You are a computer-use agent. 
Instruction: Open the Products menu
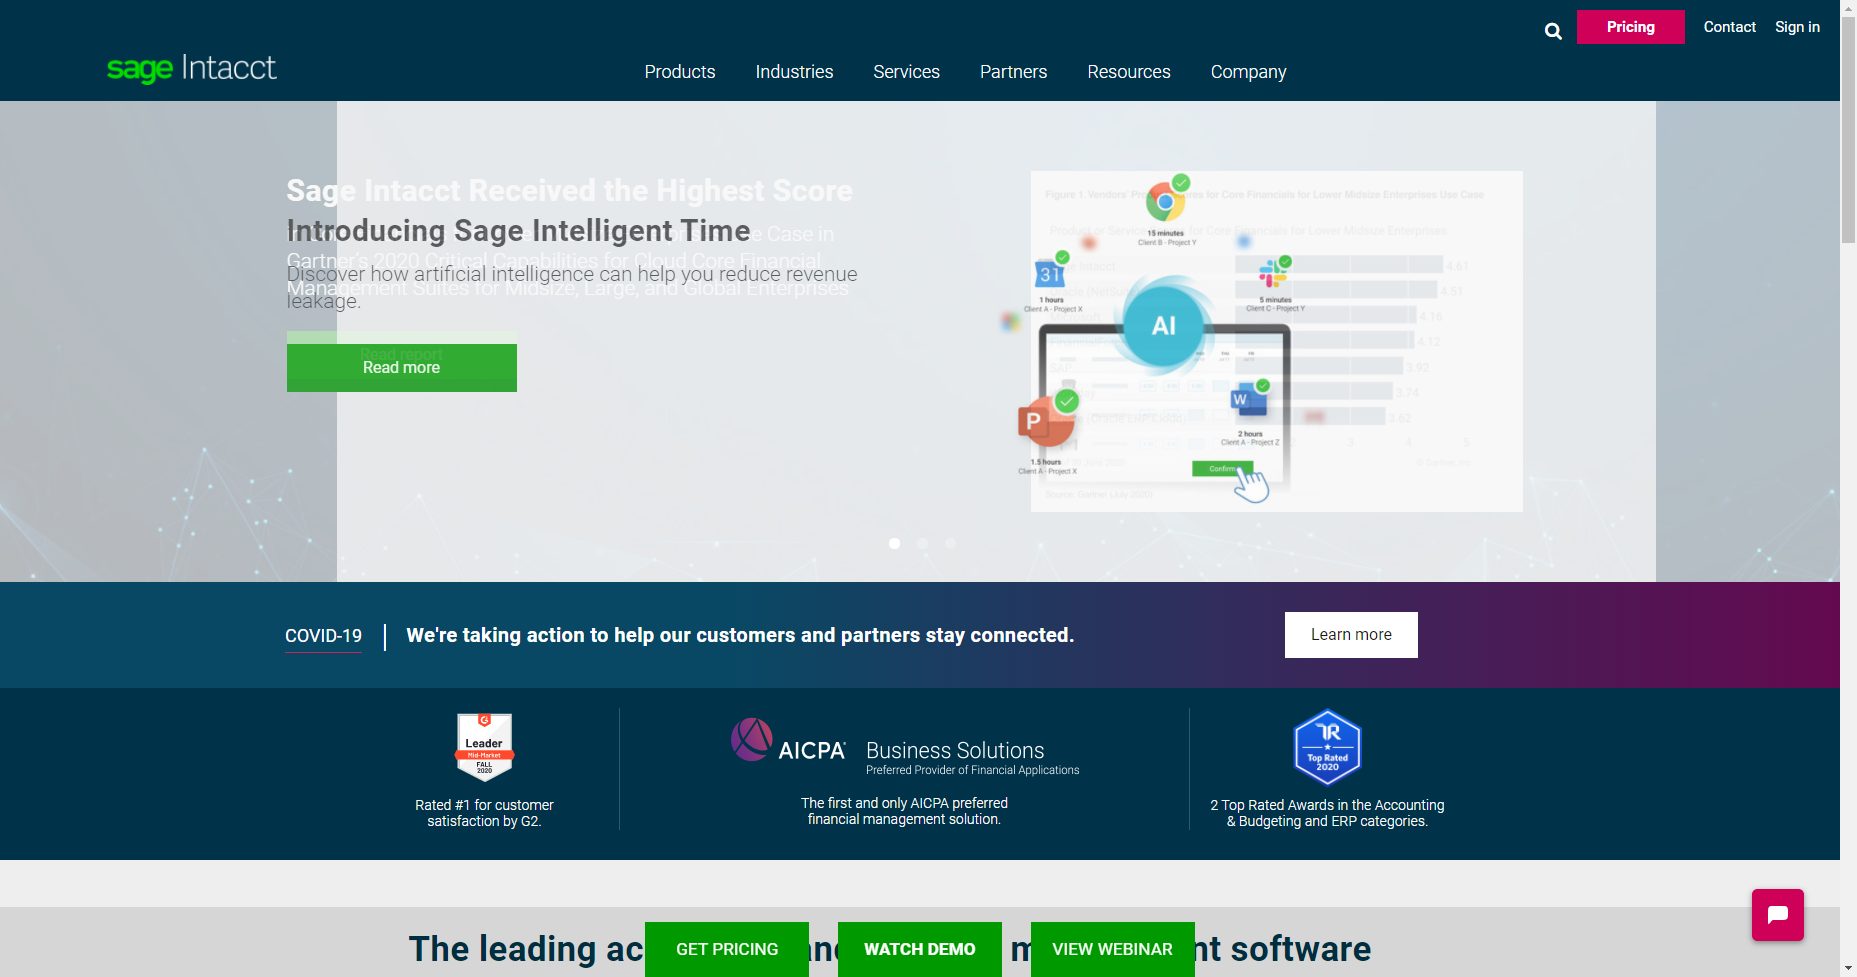point(679,72)
